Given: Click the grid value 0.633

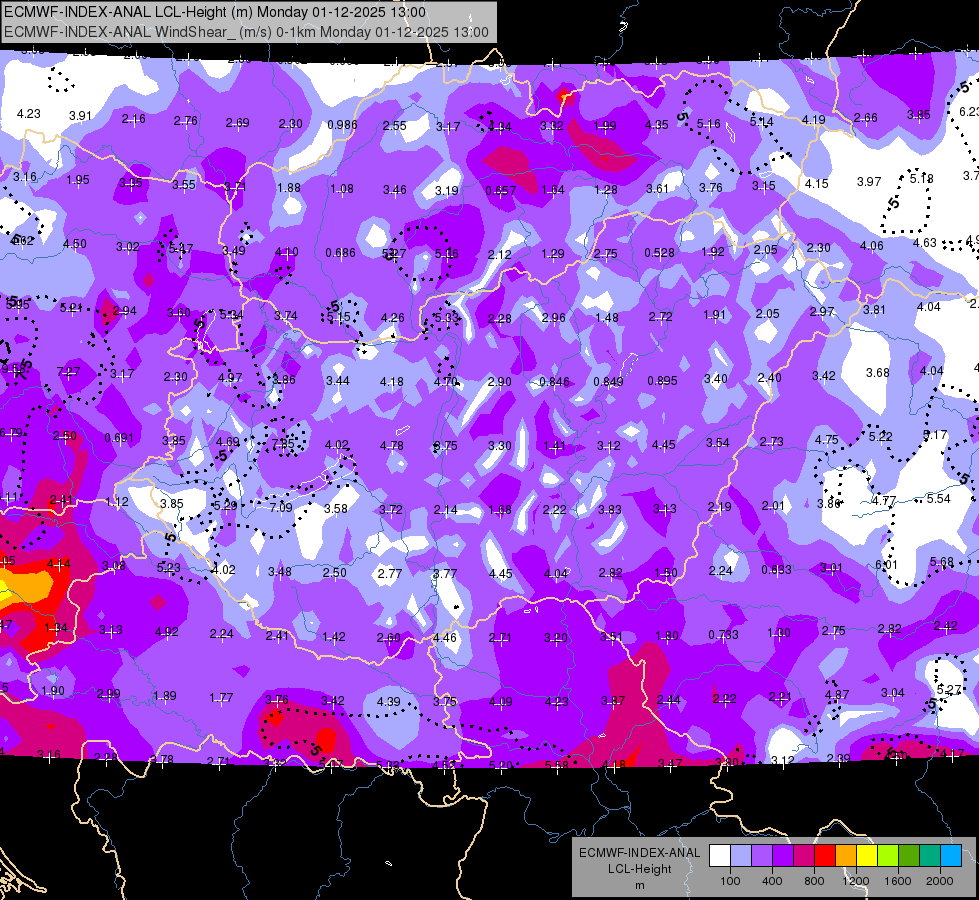Looking at the screenshot, I should (776, 570).
